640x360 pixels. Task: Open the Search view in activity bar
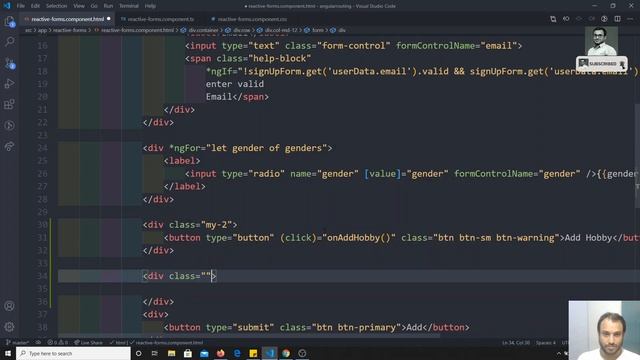click(9, 42)
